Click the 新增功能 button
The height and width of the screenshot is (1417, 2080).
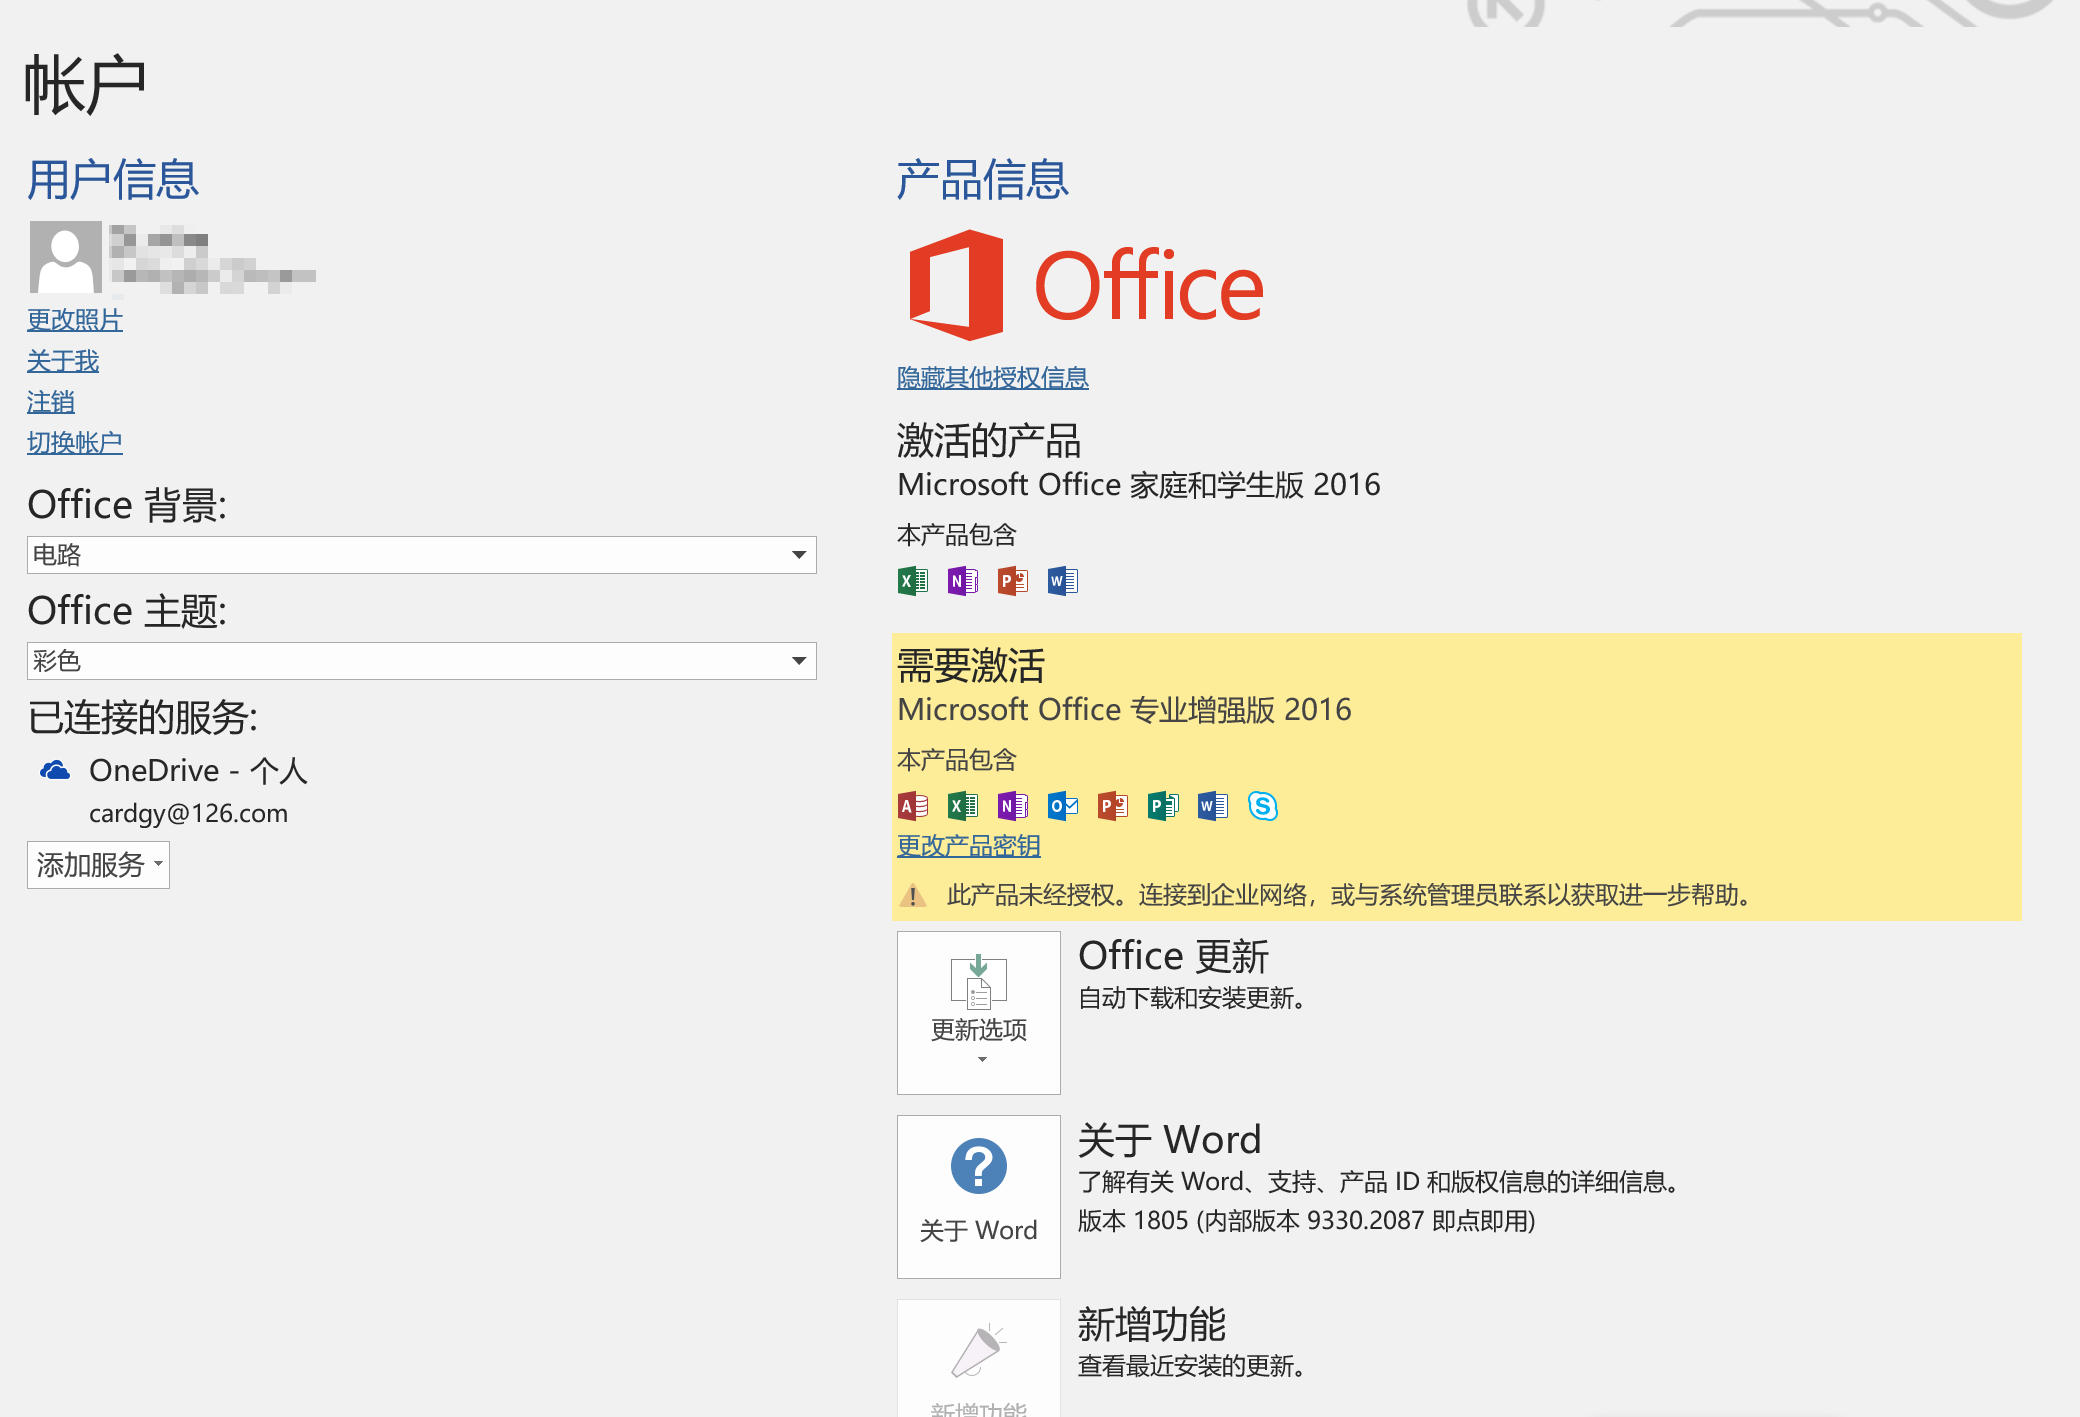click(x=979, y=1358)
